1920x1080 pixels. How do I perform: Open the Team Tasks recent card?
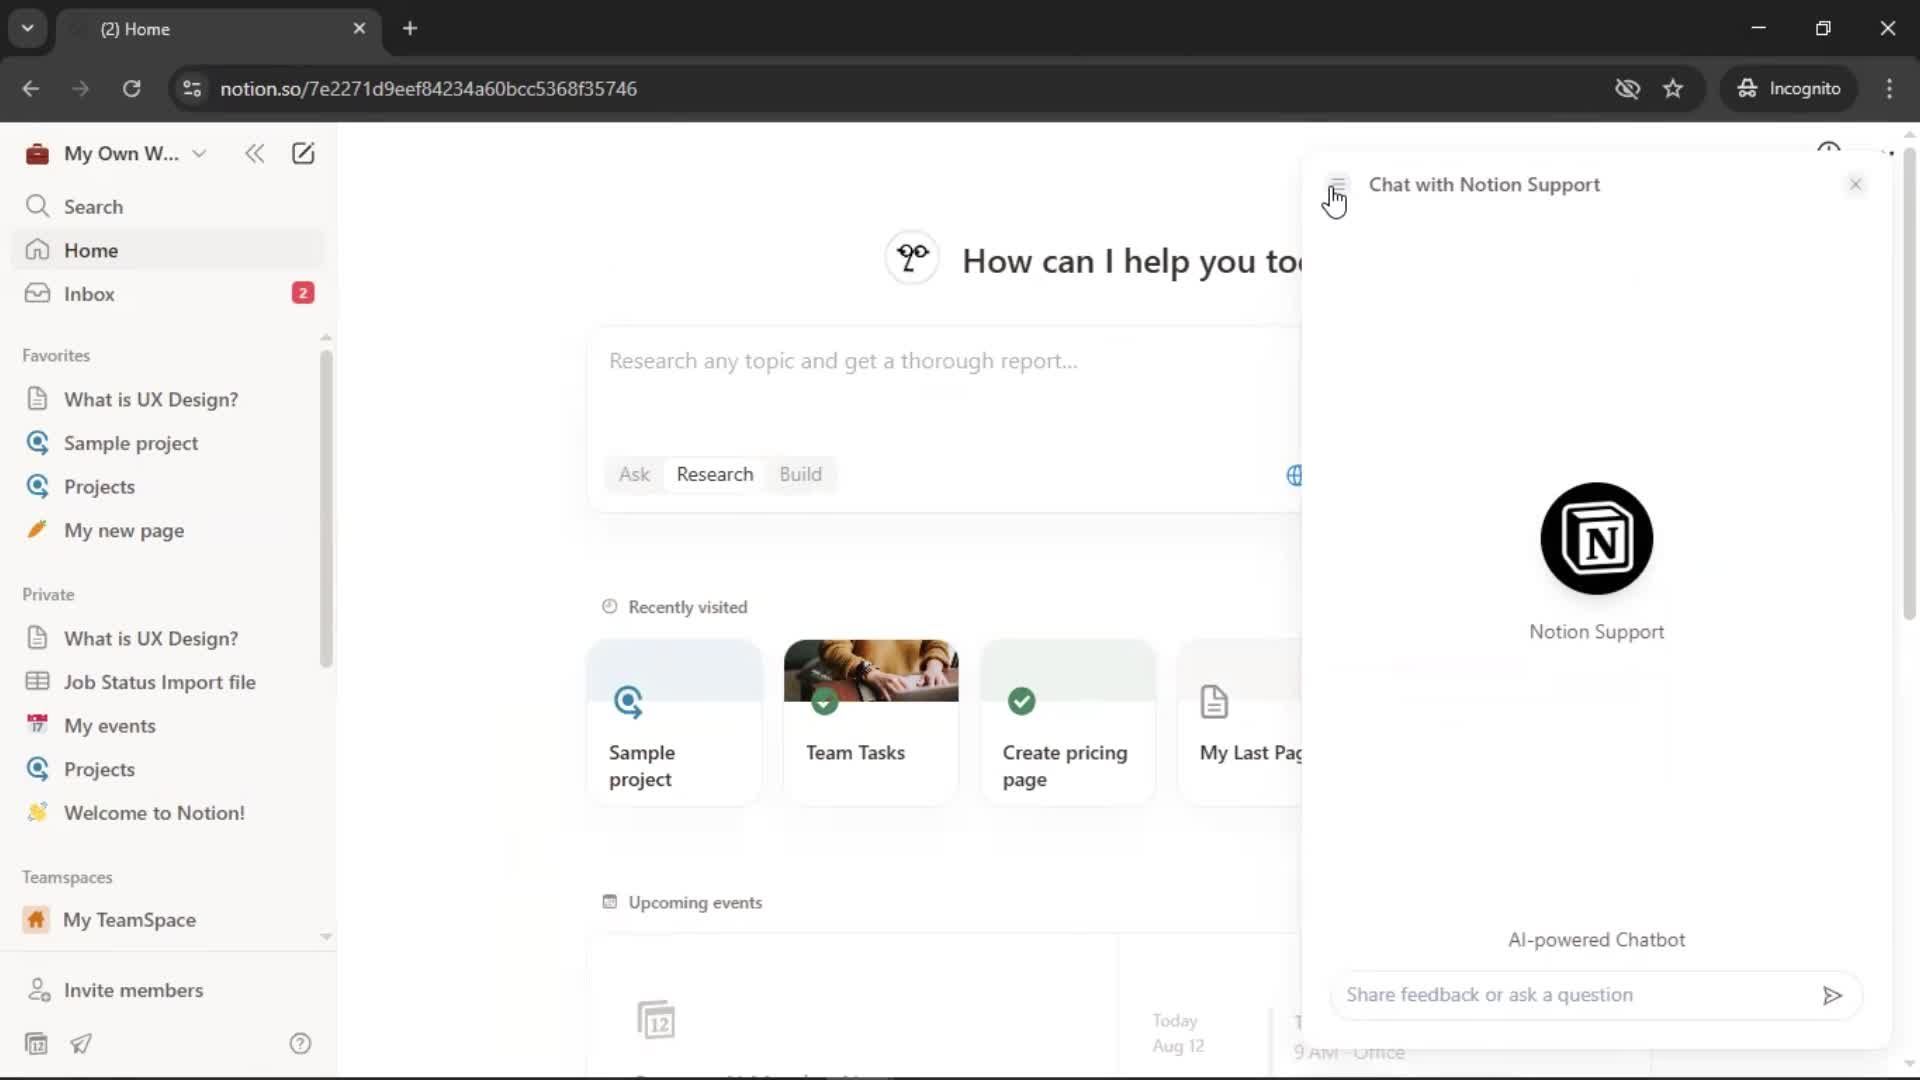click(x=871, y=722)
